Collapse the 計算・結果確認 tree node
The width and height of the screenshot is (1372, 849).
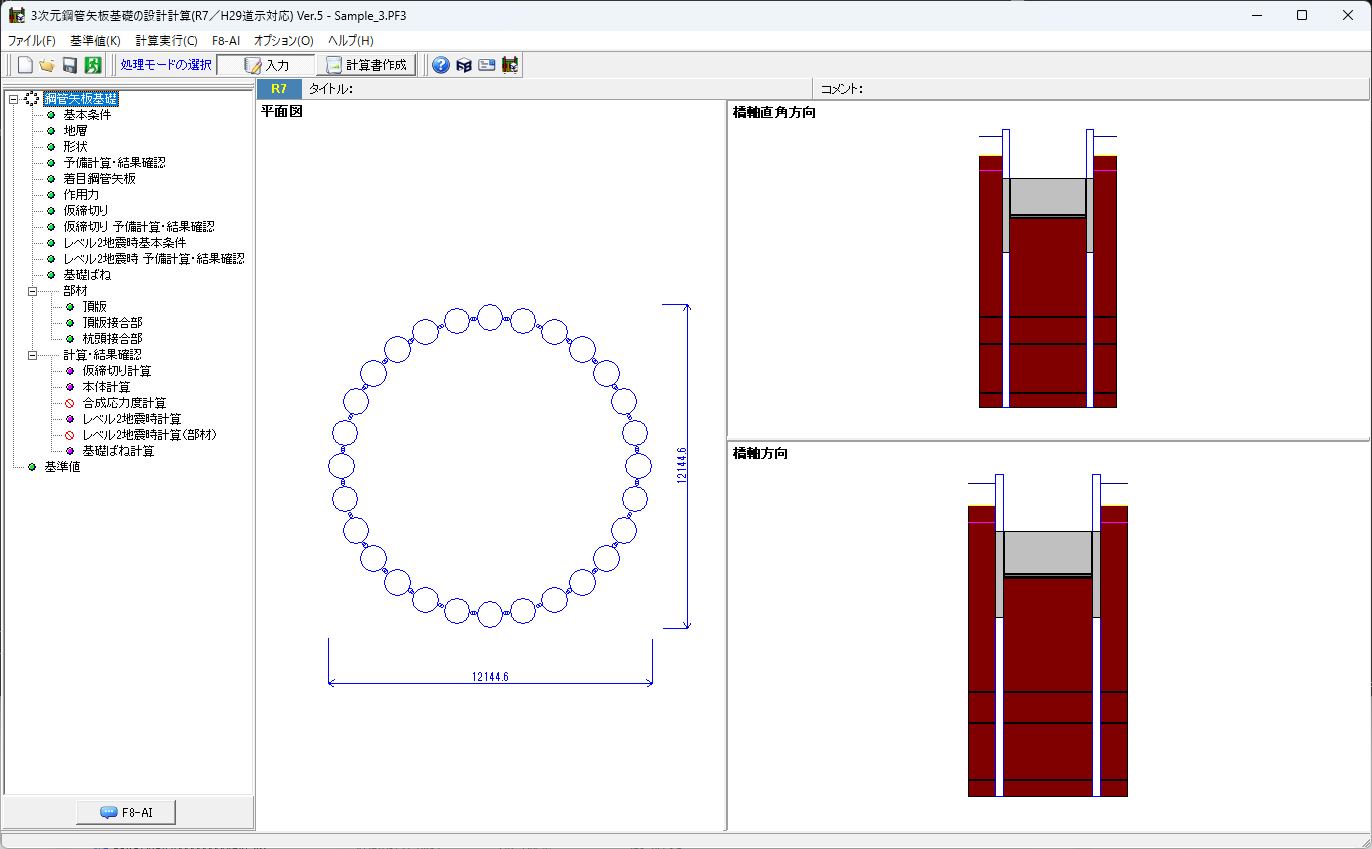coord(32,355)
